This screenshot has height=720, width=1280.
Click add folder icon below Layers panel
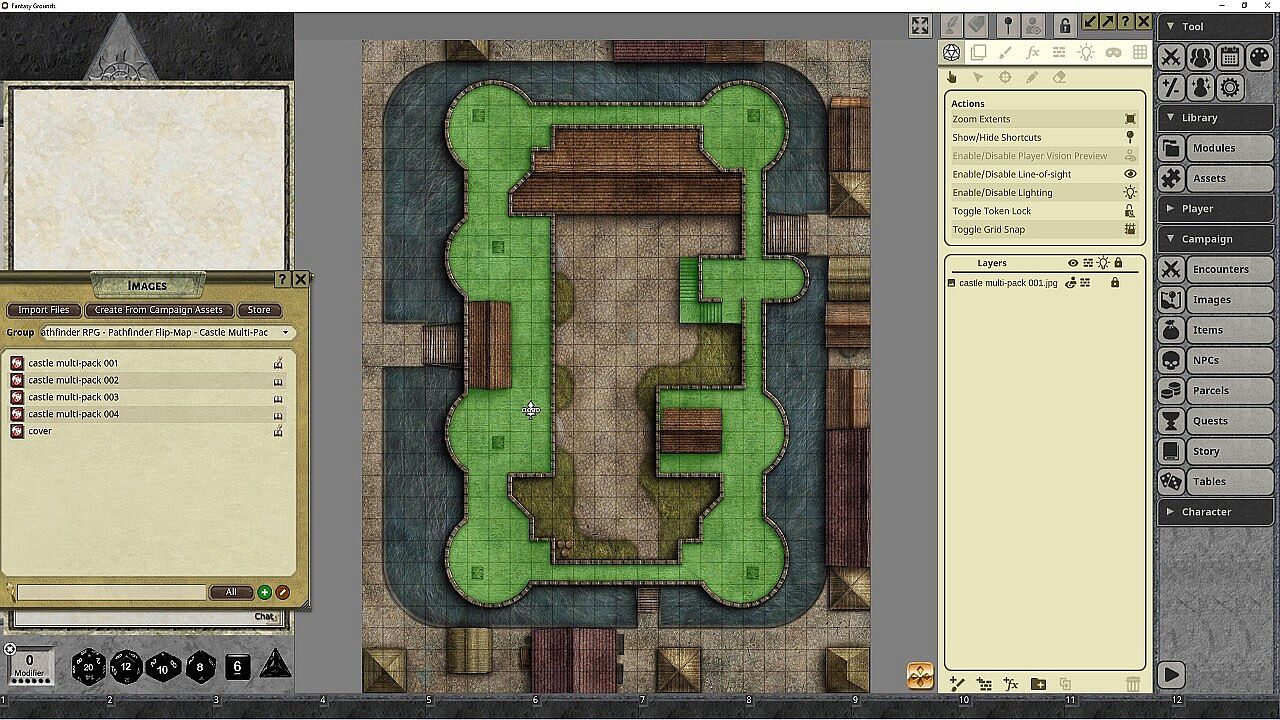point(1038,684)
